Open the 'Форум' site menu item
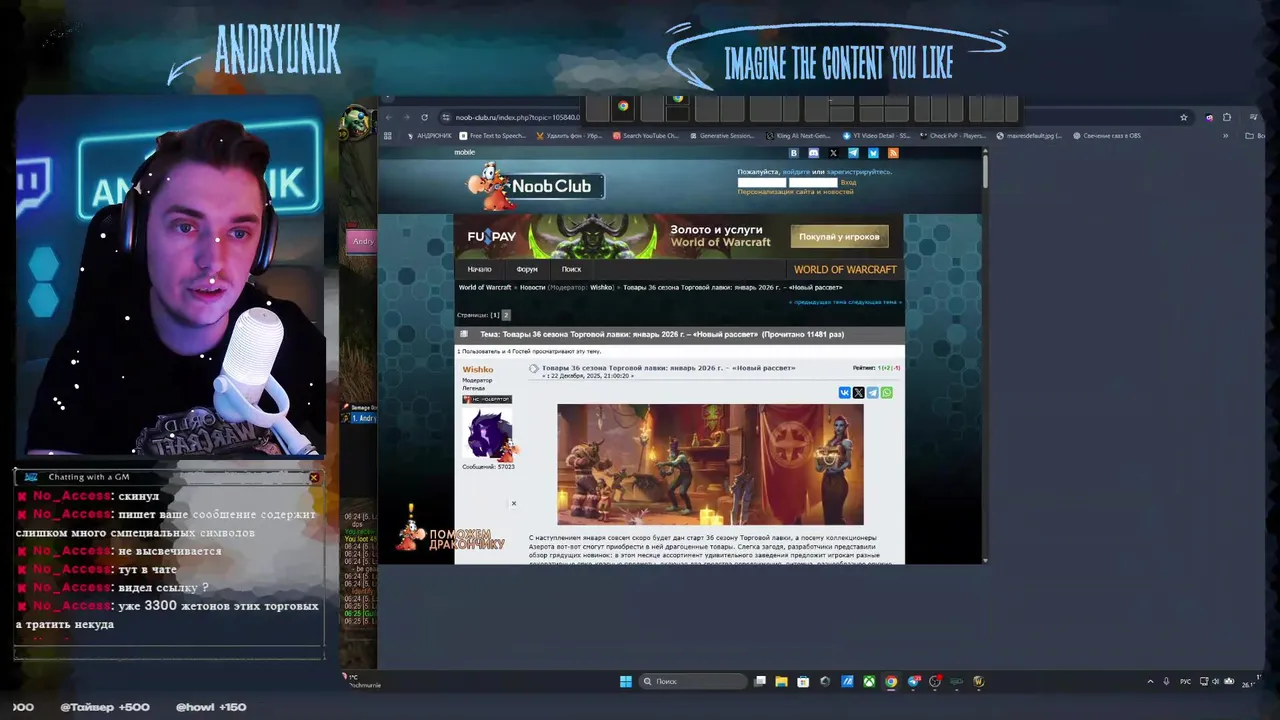The height and width of the screenshot is (720, 1280). pos(527,269)
